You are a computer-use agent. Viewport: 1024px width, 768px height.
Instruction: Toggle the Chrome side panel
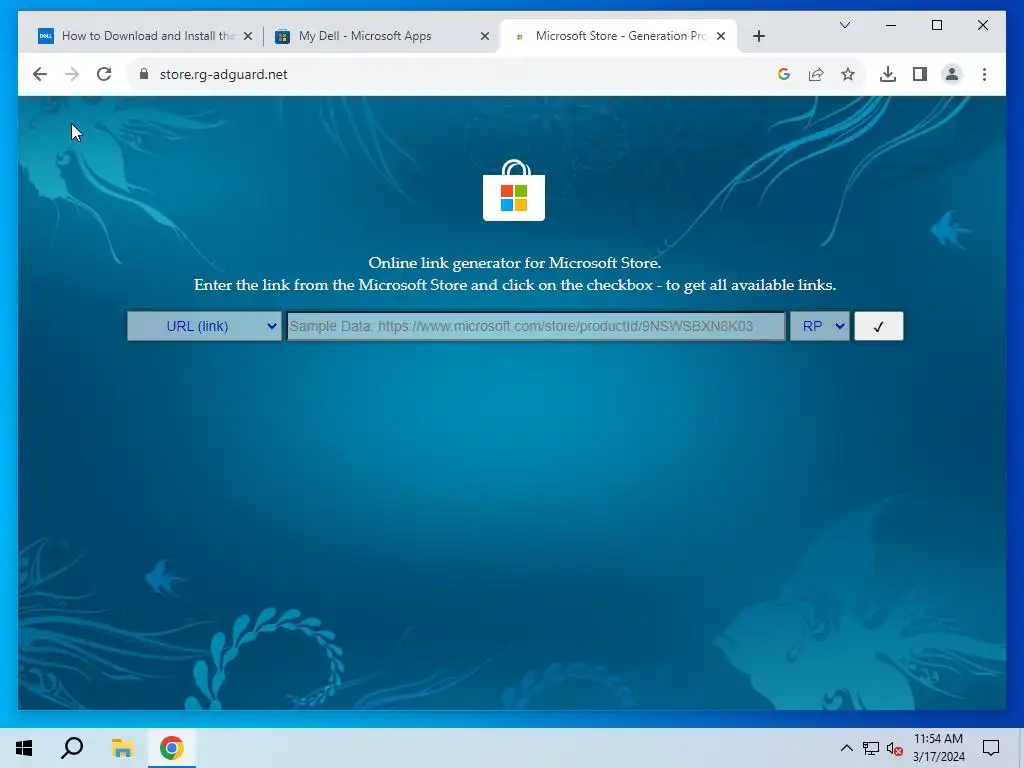pyautogui.click(x=920, y=74)
